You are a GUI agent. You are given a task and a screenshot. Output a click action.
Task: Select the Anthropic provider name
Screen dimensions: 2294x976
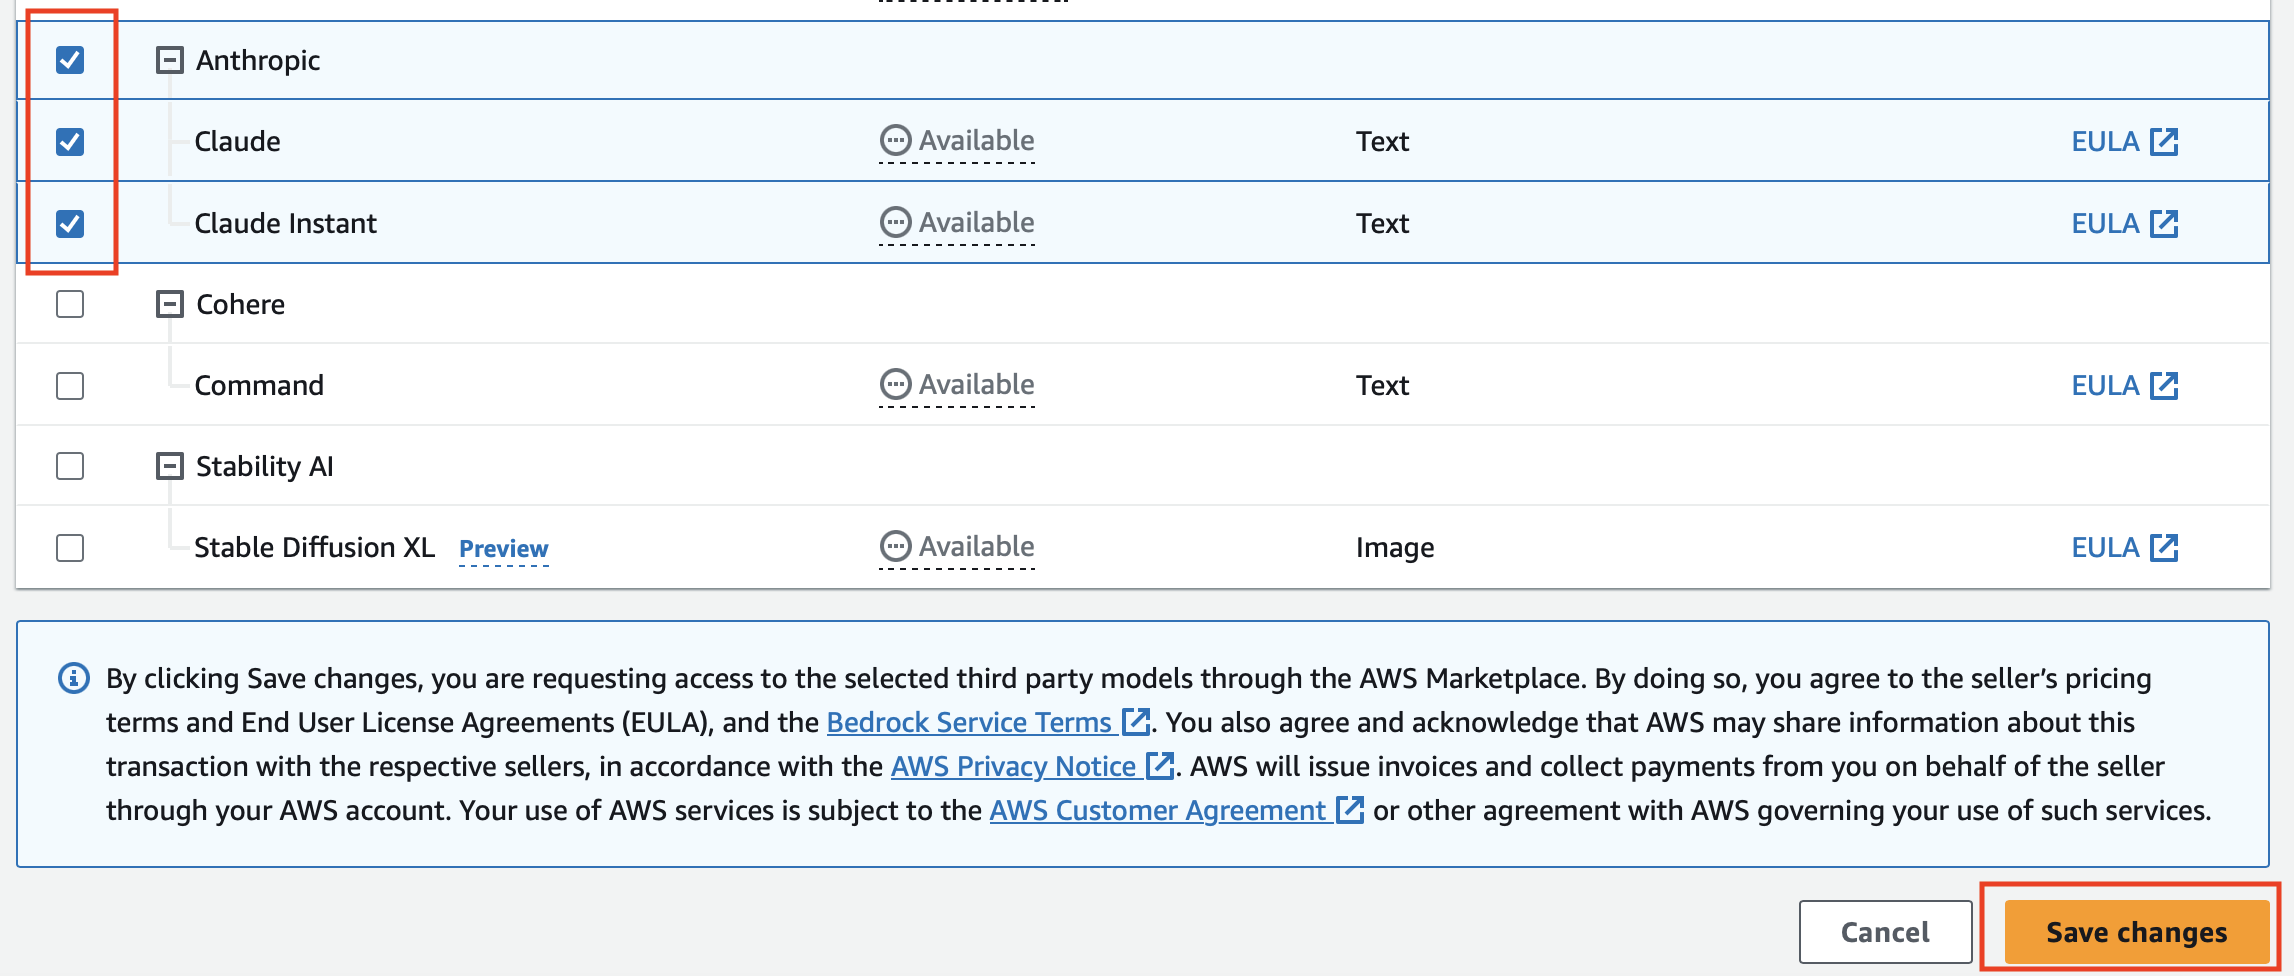[x=258, y=61]
